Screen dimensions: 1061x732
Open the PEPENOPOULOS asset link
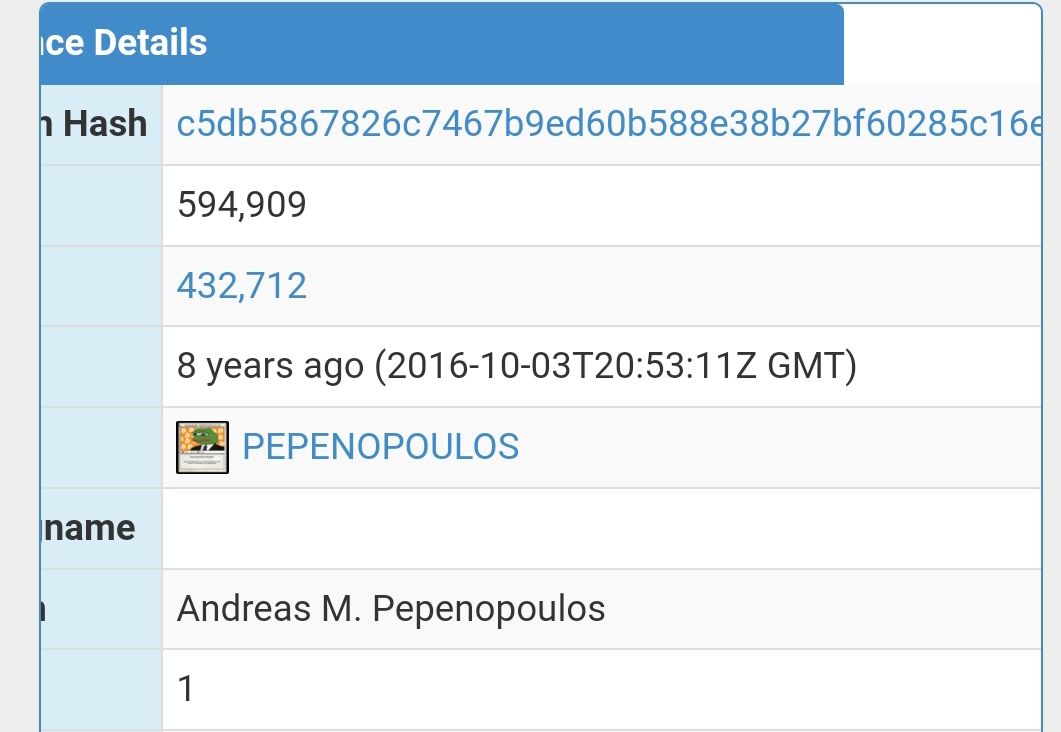(380, 447)
